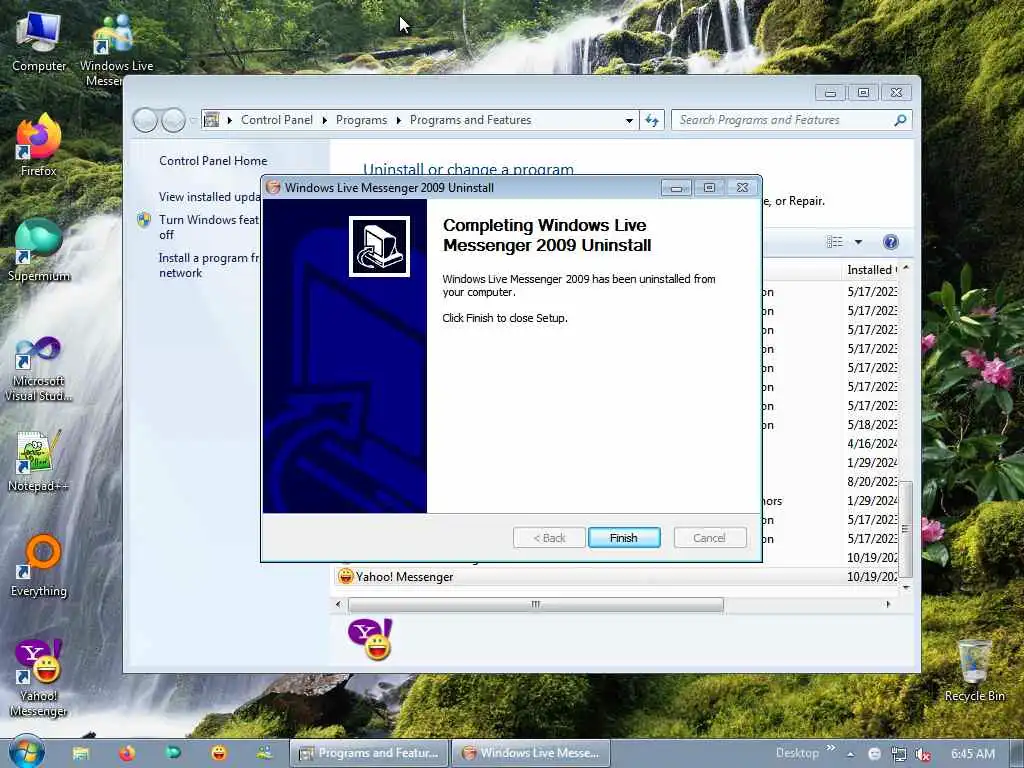Open the address bar history dropdown
The width and height of the screenshot is (1024, 768).
click(x=629, y=120)
